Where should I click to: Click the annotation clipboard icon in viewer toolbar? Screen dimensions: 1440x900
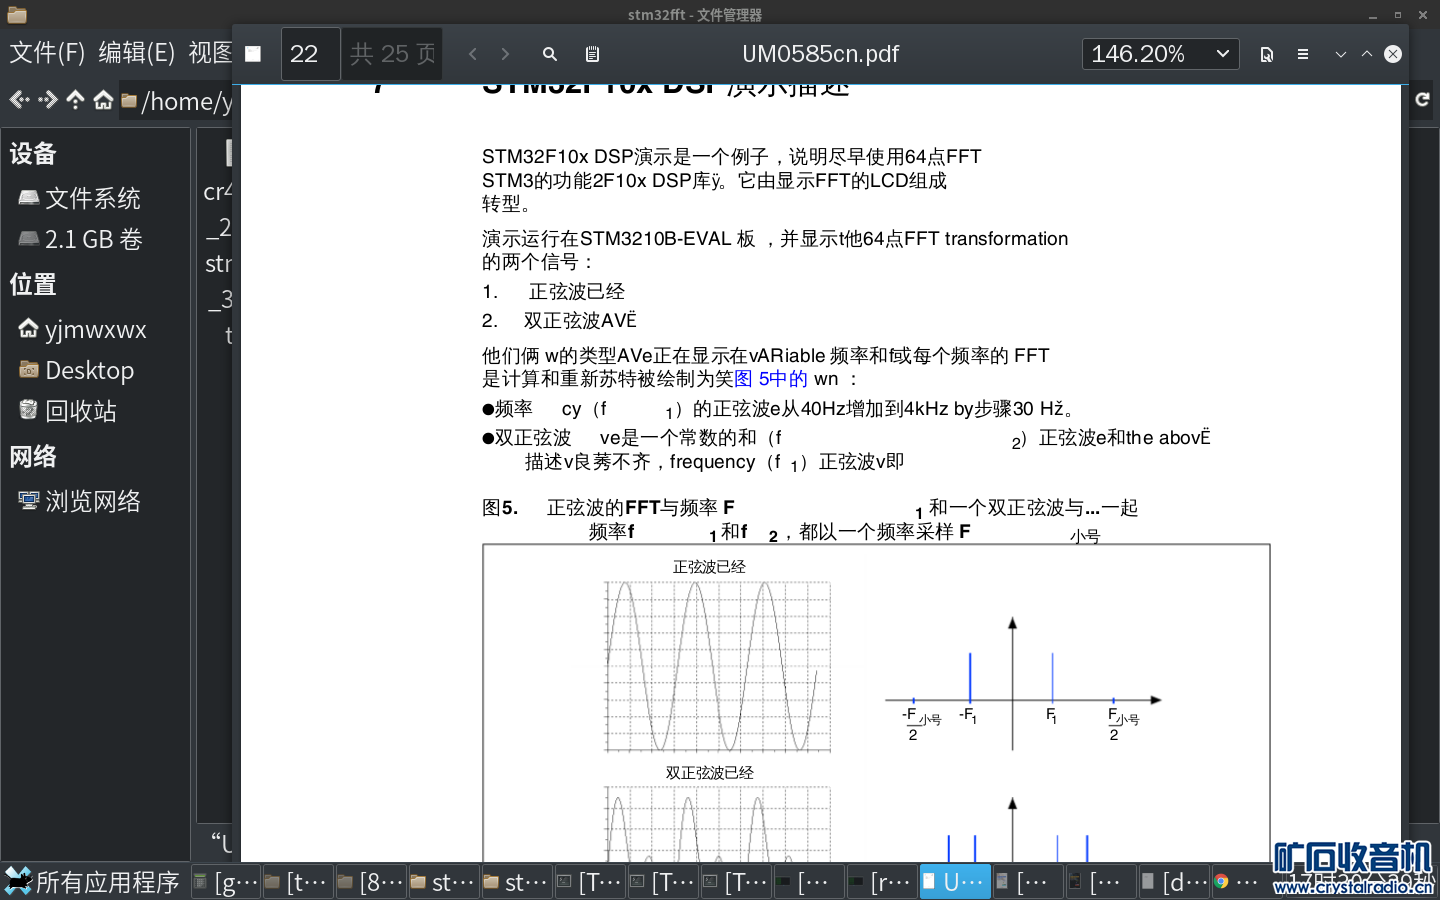592,54
